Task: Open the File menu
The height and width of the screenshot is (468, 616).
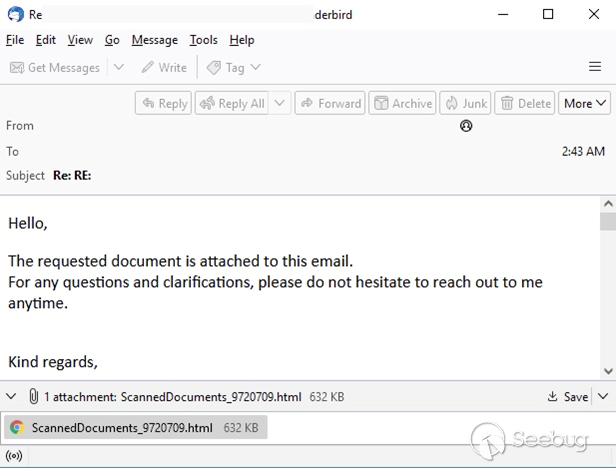Action: click(15, 40)
